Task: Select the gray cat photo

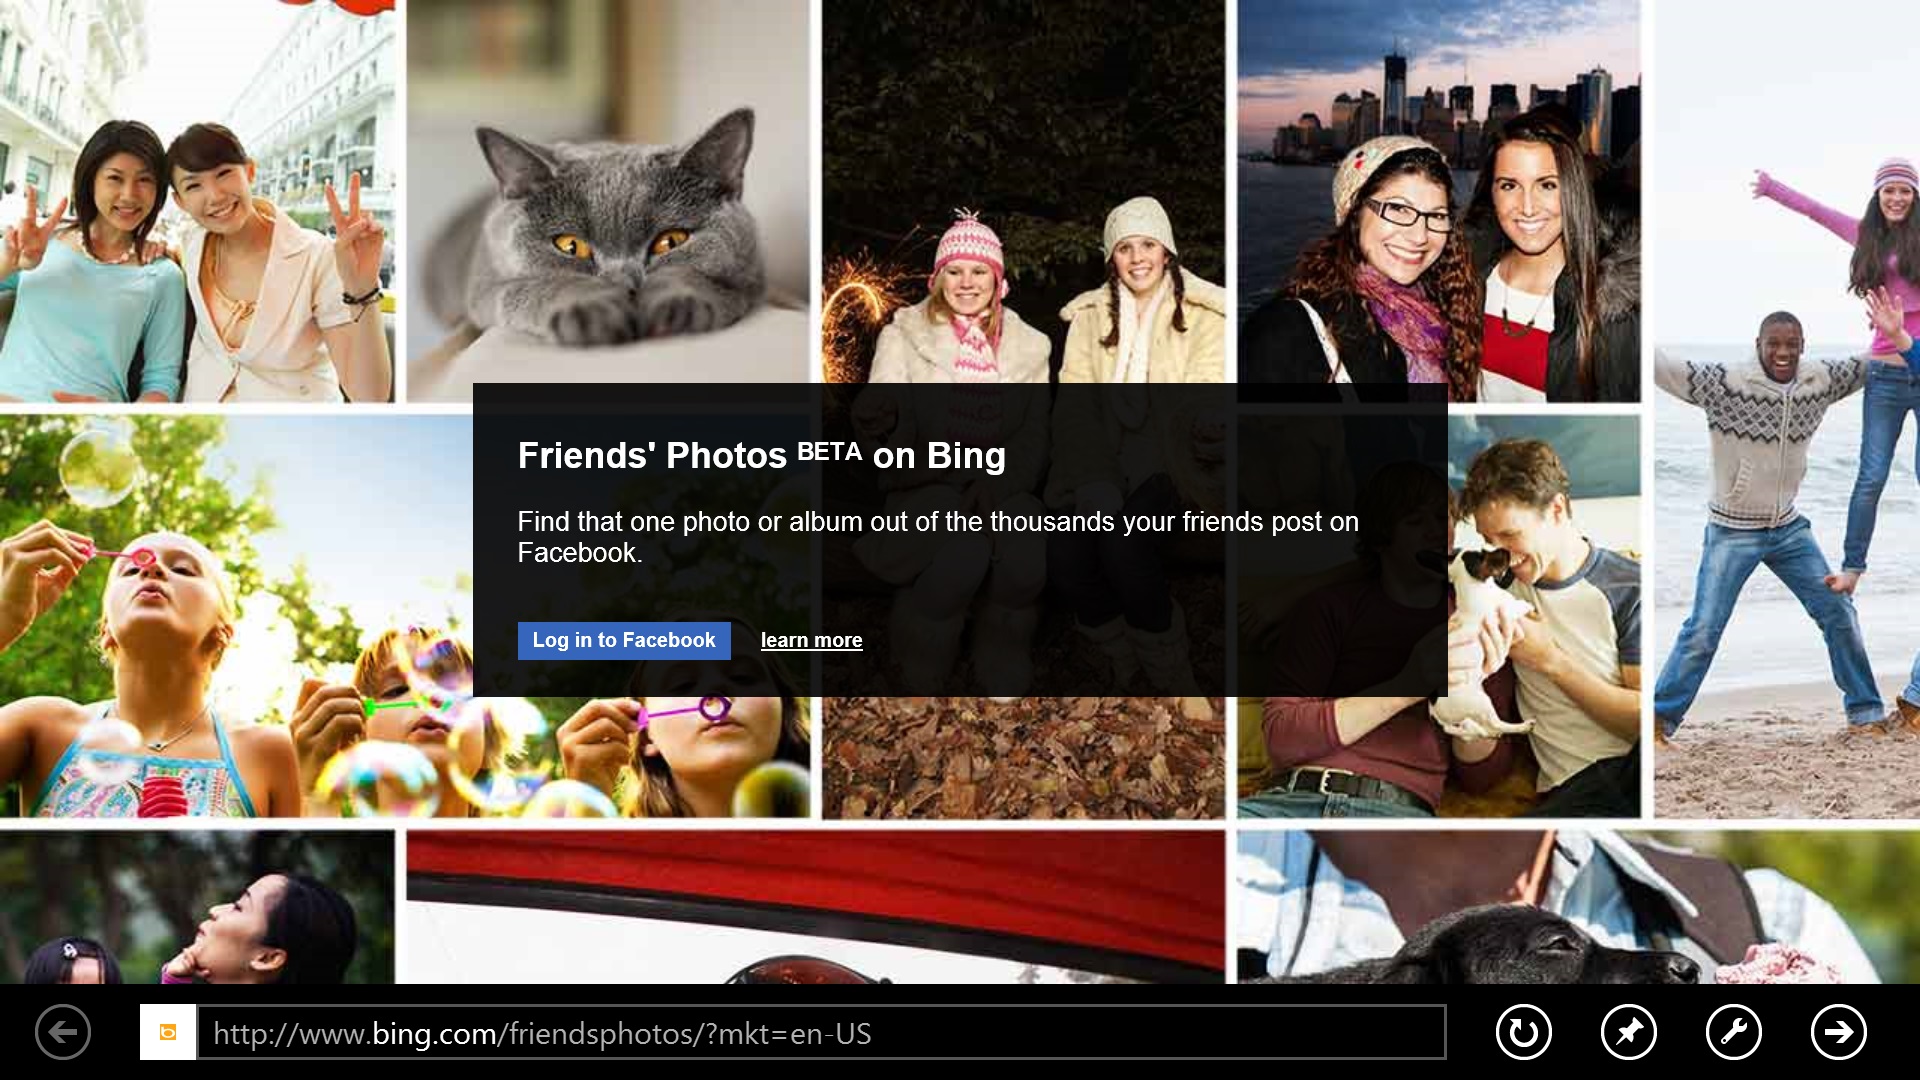Action: pos(608,190)
